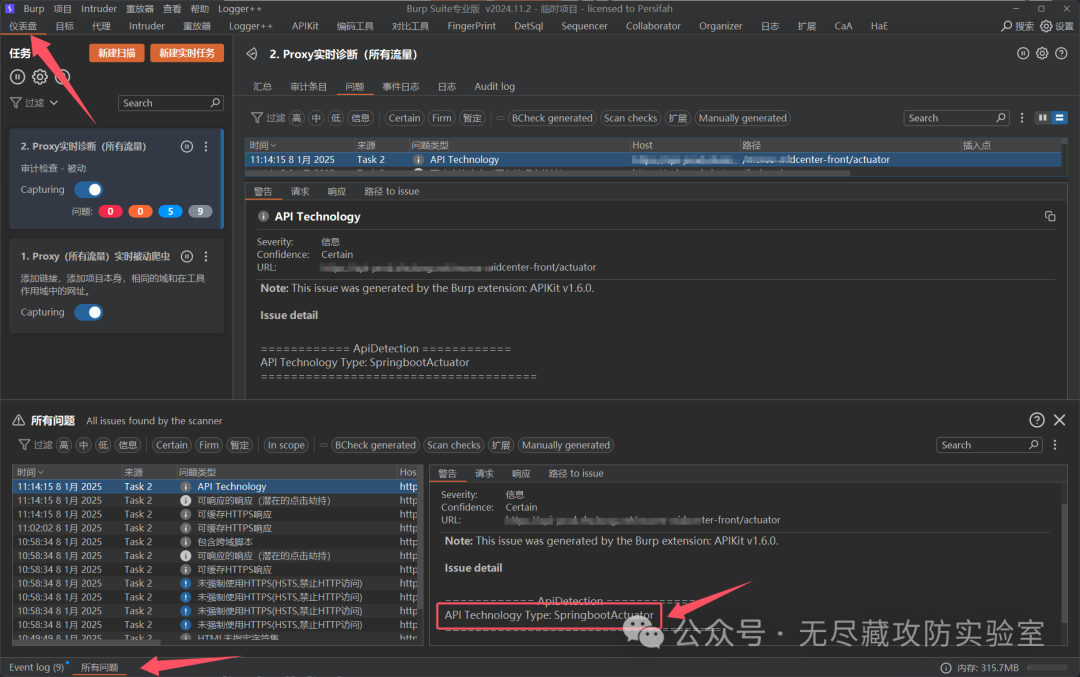Select the 审计条目 sub-tab

pos(309,87)
